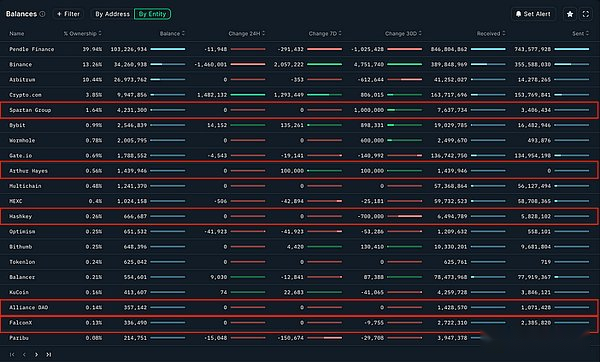Go to previous page arrow
Viewport: 600px width, 362px height.
pos(24,354)
